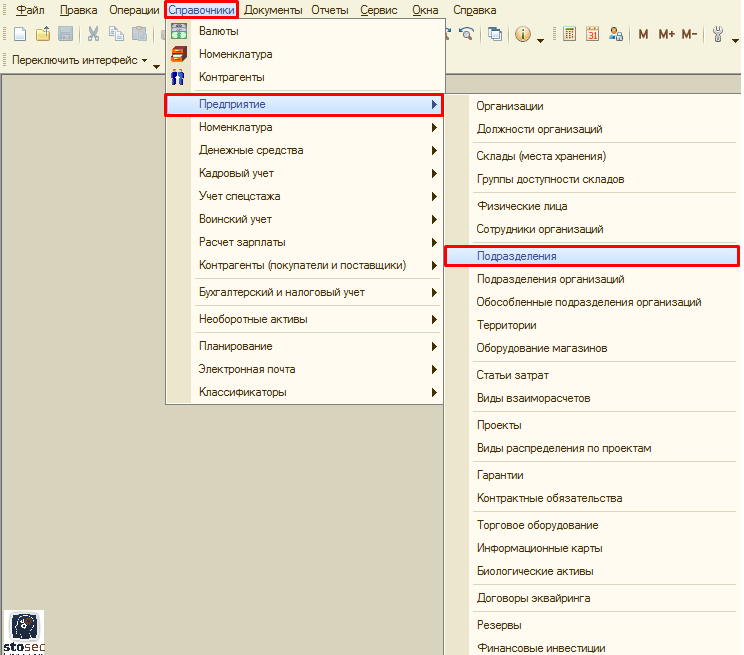Select Валюты in the Справочники menu

[x=219, y=31]
